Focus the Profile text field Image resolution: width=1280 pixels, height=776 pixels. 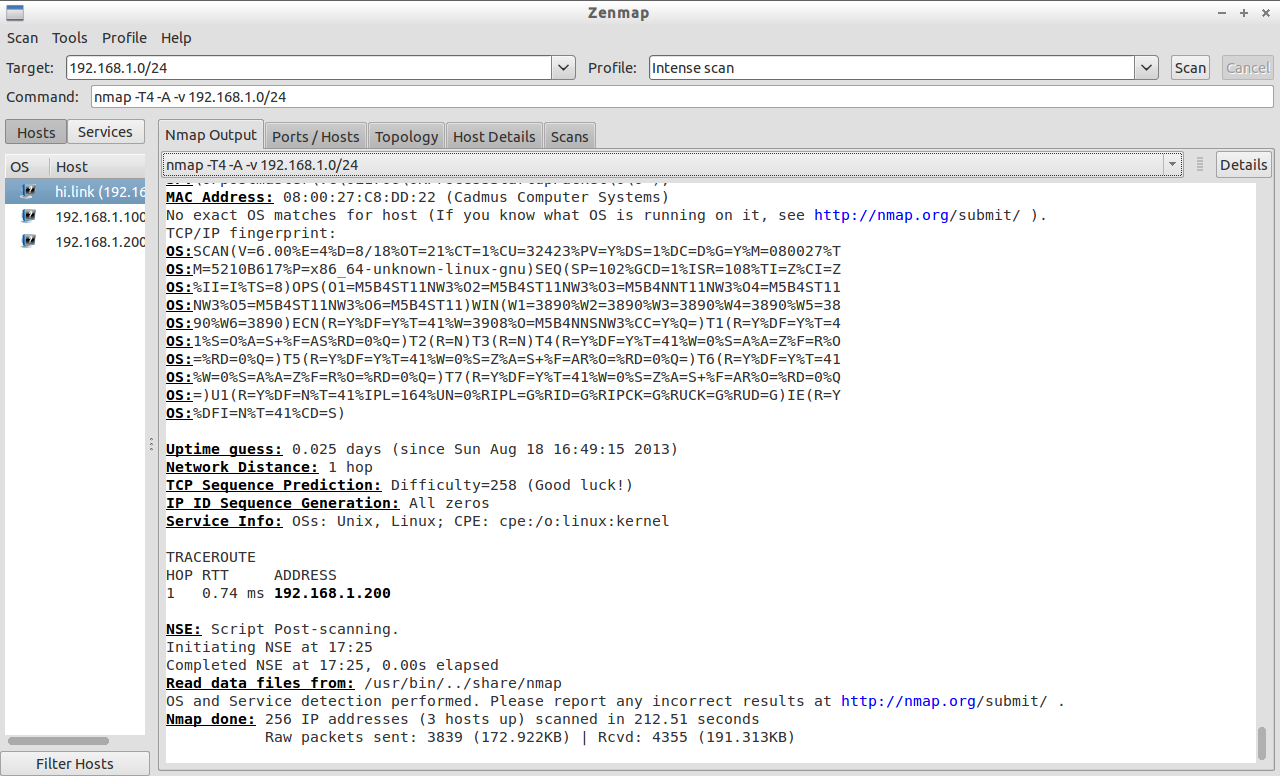pyautogui.click(x=892, y=68)
